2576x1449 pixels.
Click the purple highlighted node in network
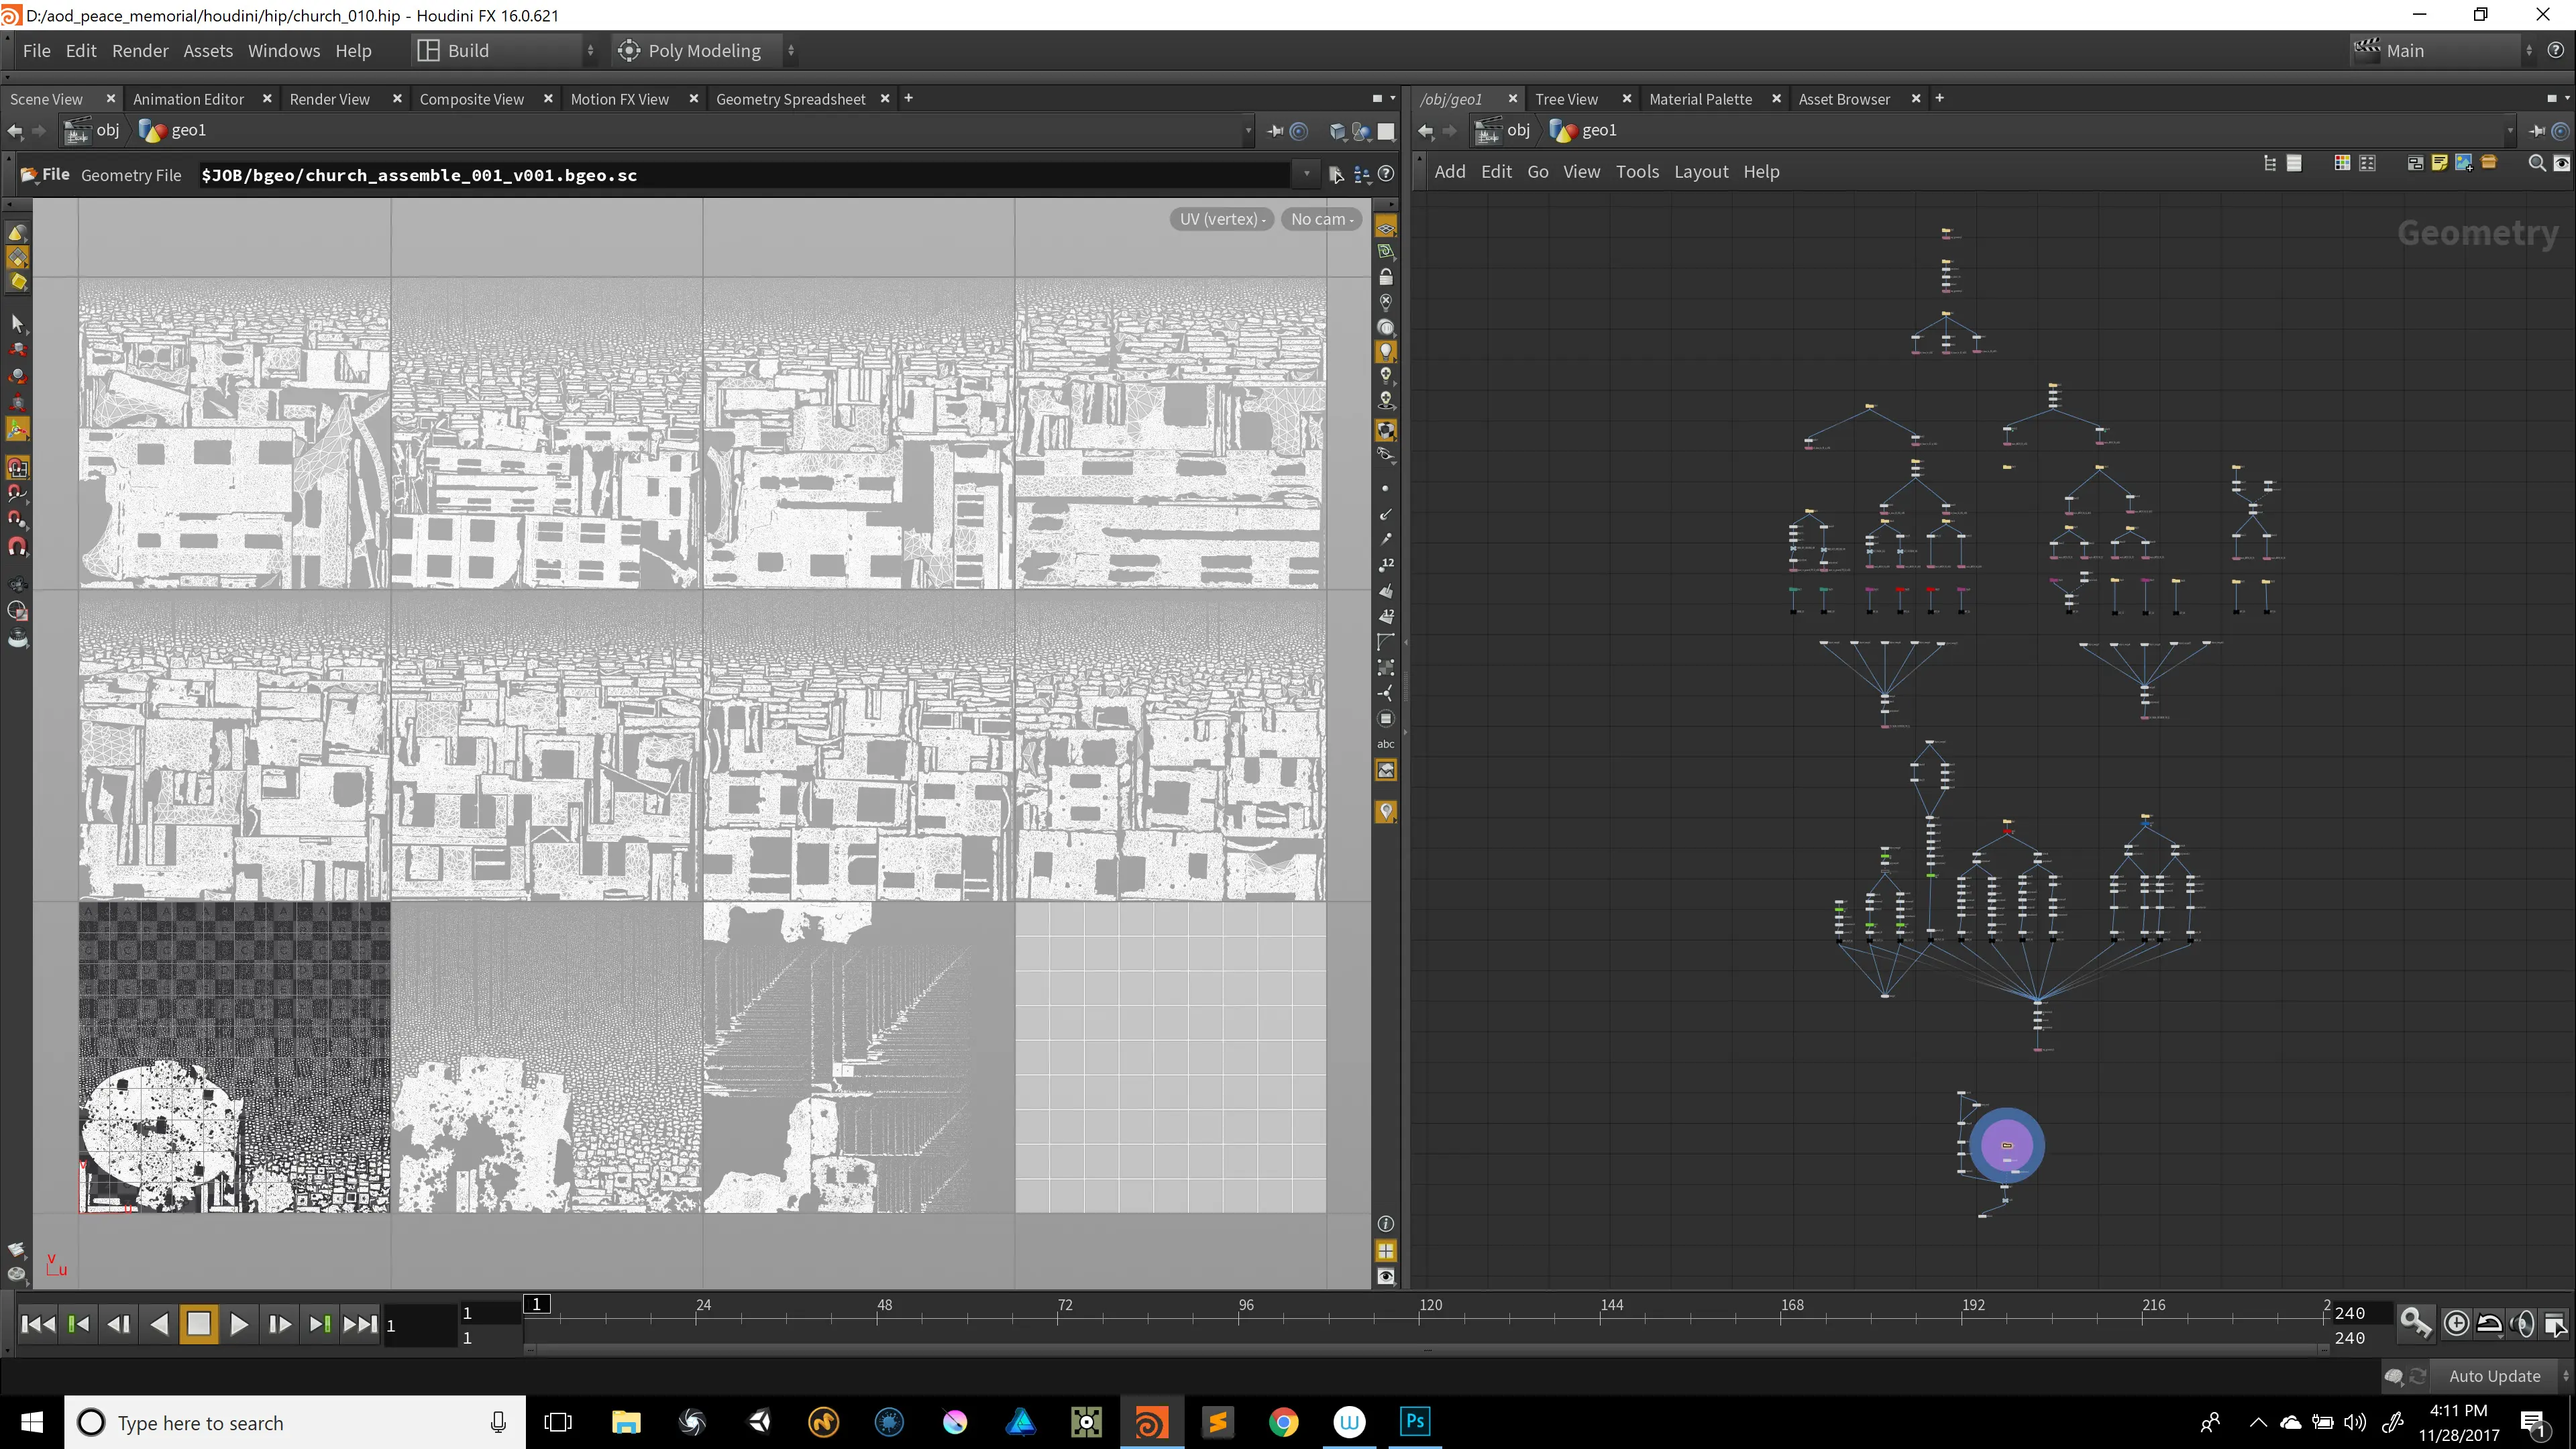pyautogui.click(x=2006, y=1146)
